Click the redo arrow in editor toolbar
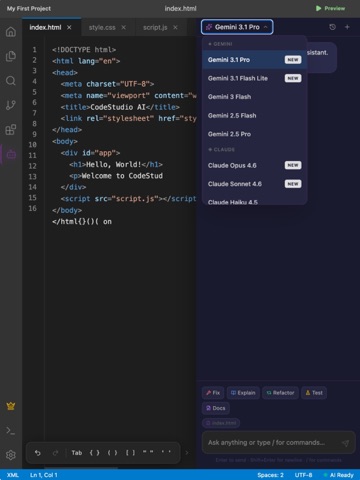Screen dimensions: 360x480 pyautogui.click(x=55, y=453)
